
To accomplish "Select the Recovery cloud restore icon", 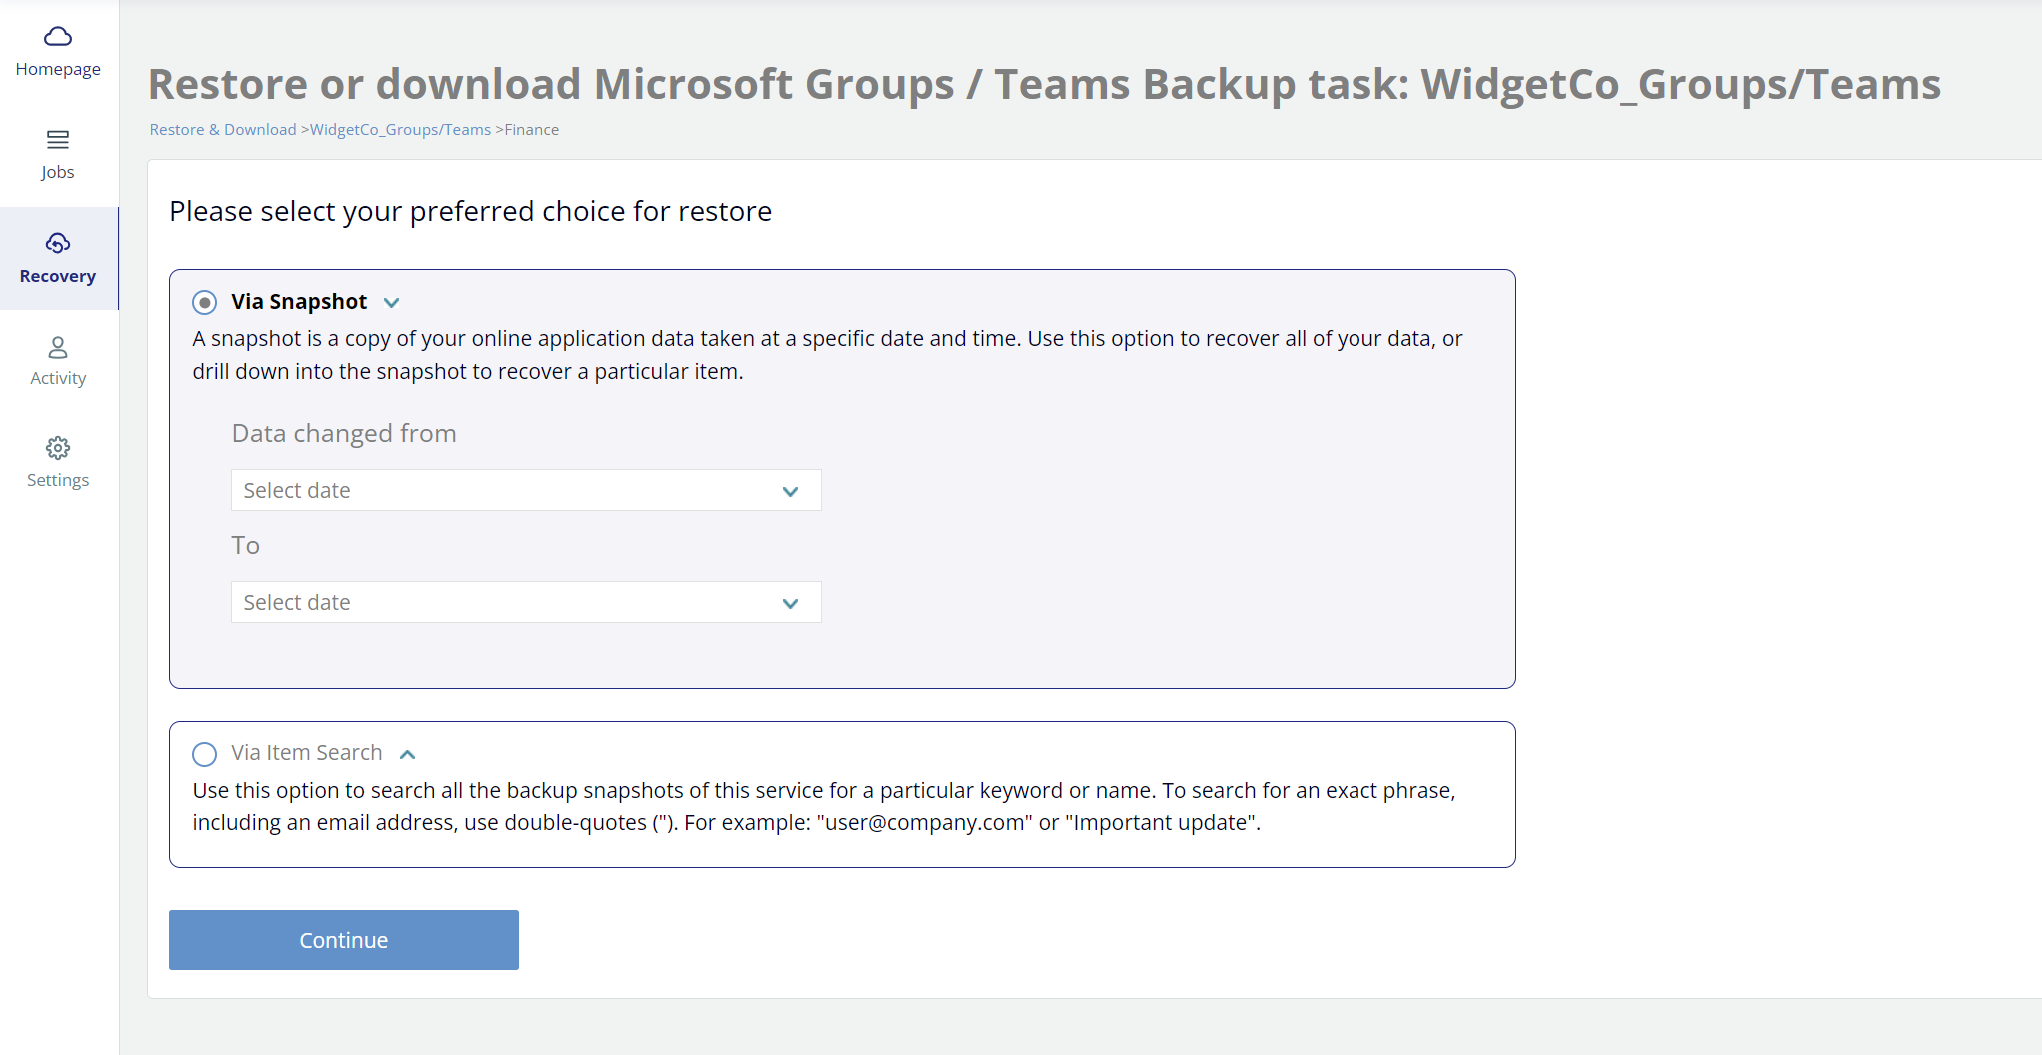I will point(58,243).
